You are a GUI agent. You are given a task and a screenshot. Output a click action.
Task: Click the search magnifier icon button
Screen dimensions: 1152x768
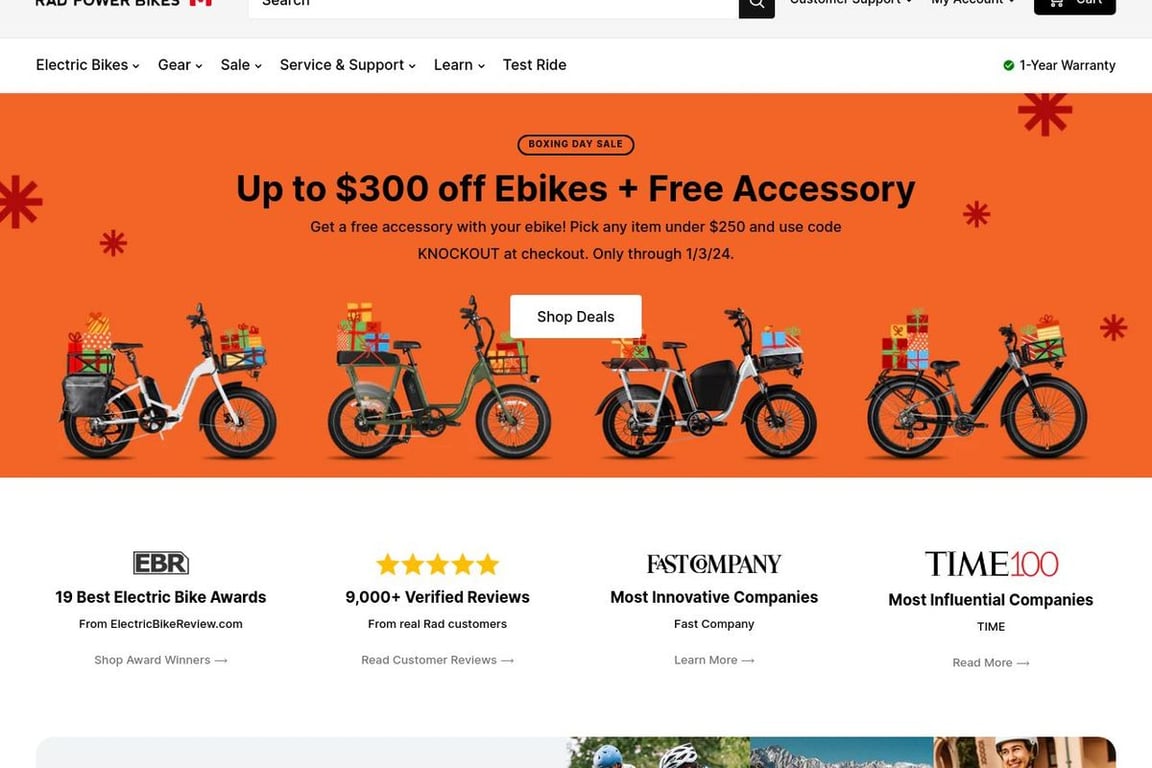(756, 6)
